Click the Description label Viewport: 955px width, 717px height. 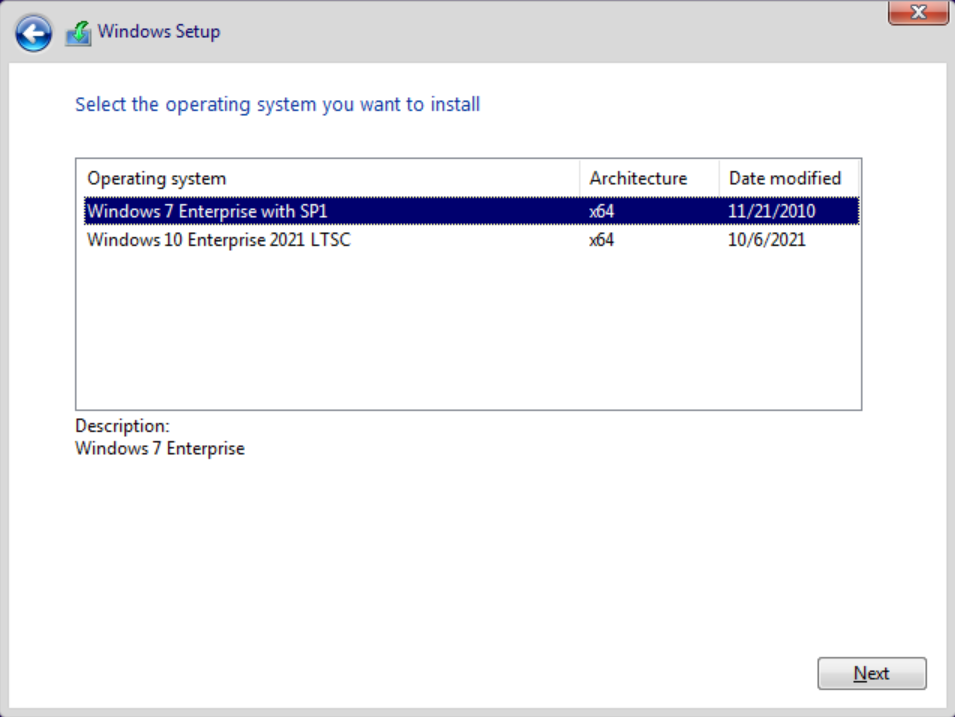point(122,426)
